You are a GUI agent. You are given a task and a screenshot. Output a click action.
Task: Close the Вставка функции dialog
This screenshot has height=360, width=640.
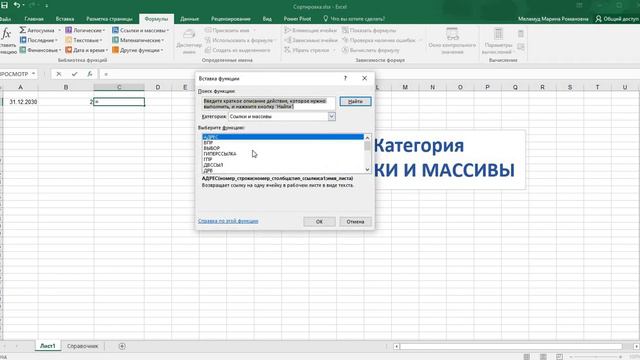[364, 78]
